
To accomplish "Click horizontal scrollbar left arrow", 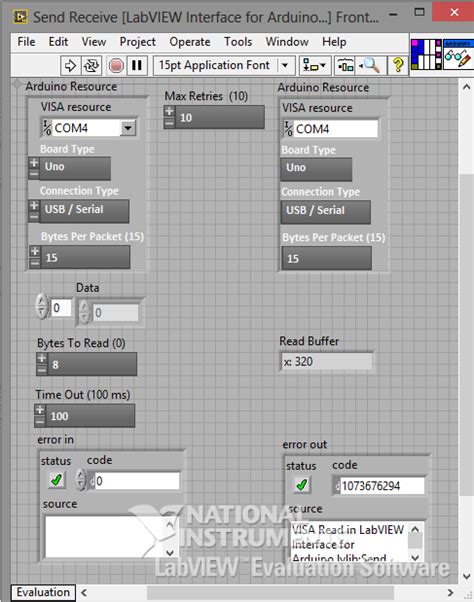I will [84, 593].
